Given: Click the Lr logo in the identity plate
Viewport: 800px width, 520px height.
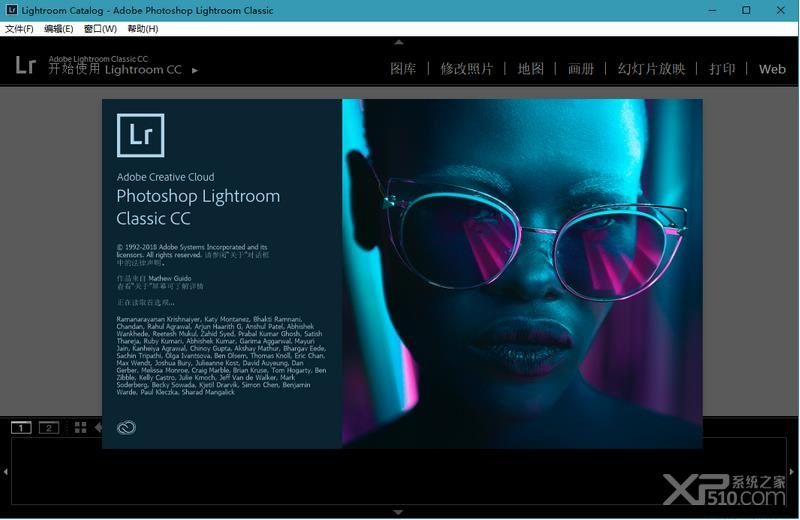Looking at the screenshot, I should point(26,65).
